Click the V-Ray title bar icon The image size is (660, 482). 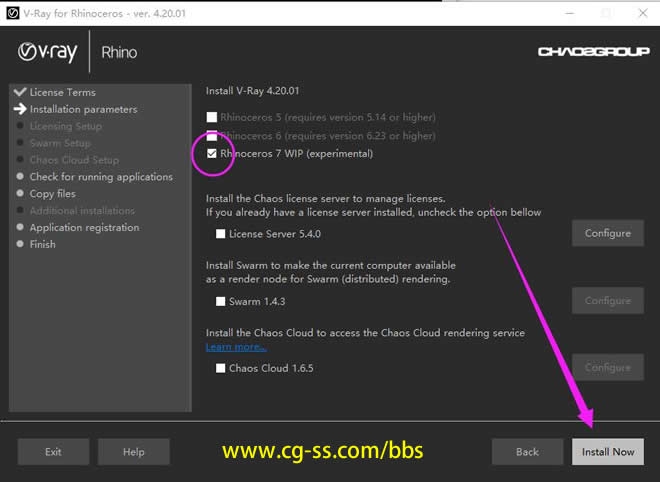pyautogui.click(x=14, y=12)
